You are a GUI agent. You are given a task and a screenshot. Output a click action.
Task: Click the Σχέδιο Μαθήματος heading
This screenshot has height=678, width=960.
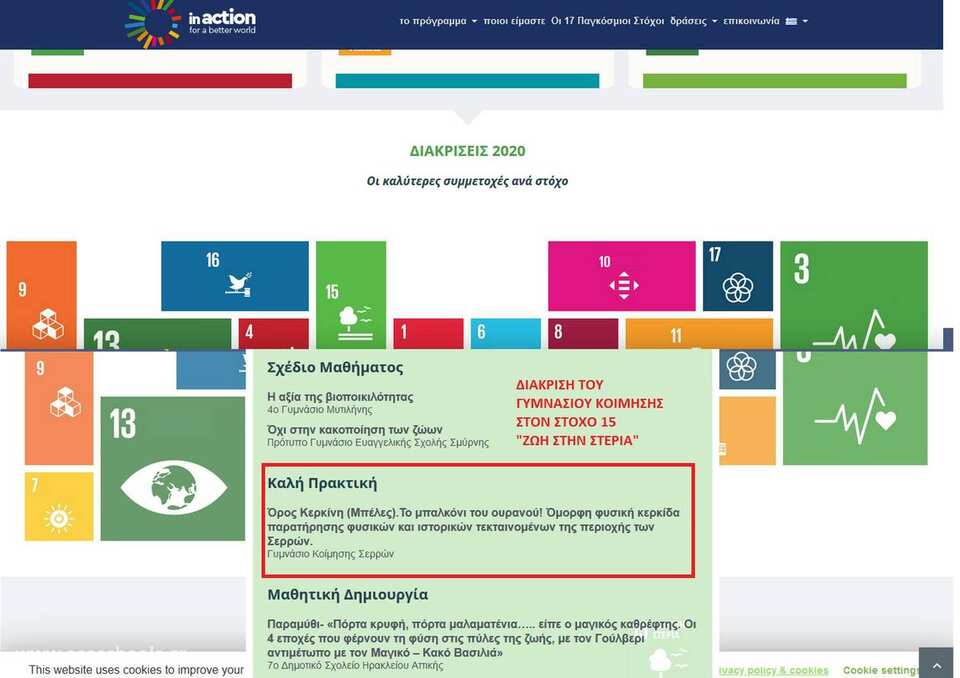click(336, 367)
